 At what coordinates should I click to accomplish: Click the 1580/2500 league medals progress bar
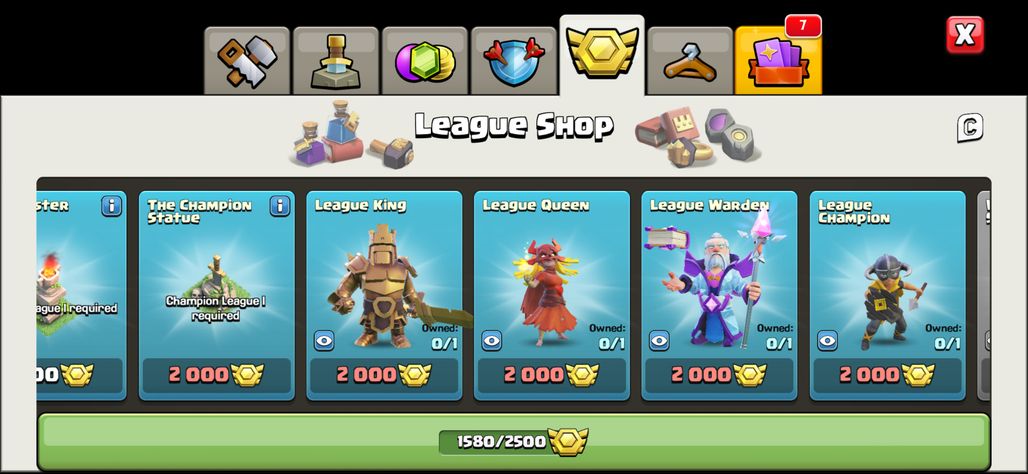(513, 441)
